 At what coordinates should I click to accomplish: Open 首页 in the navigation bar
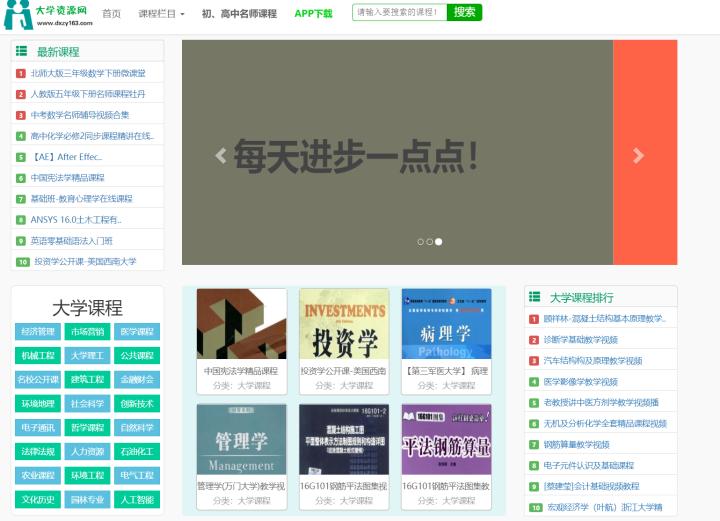point(111,14)
